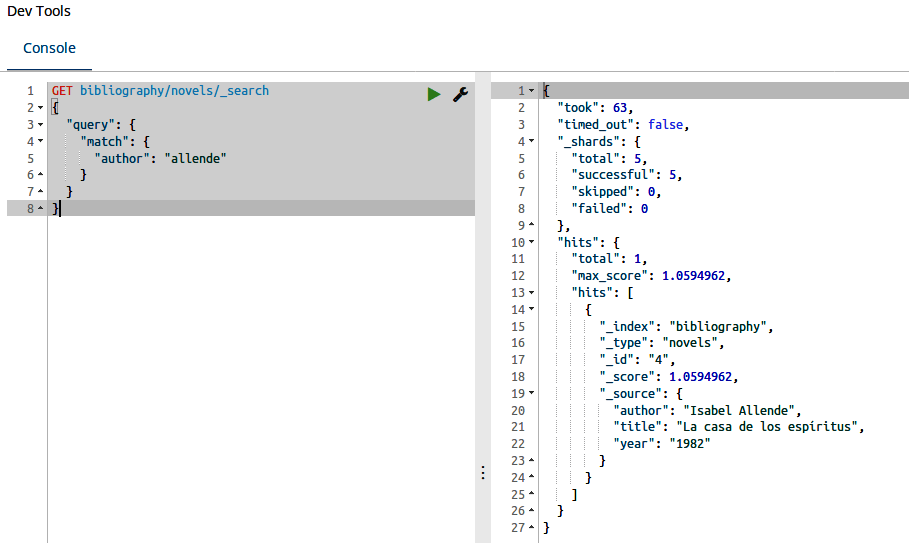Screen dimensions: 909x543
Task: Click the "Isabel Allende" author value in the response
Action: point(740,410)
